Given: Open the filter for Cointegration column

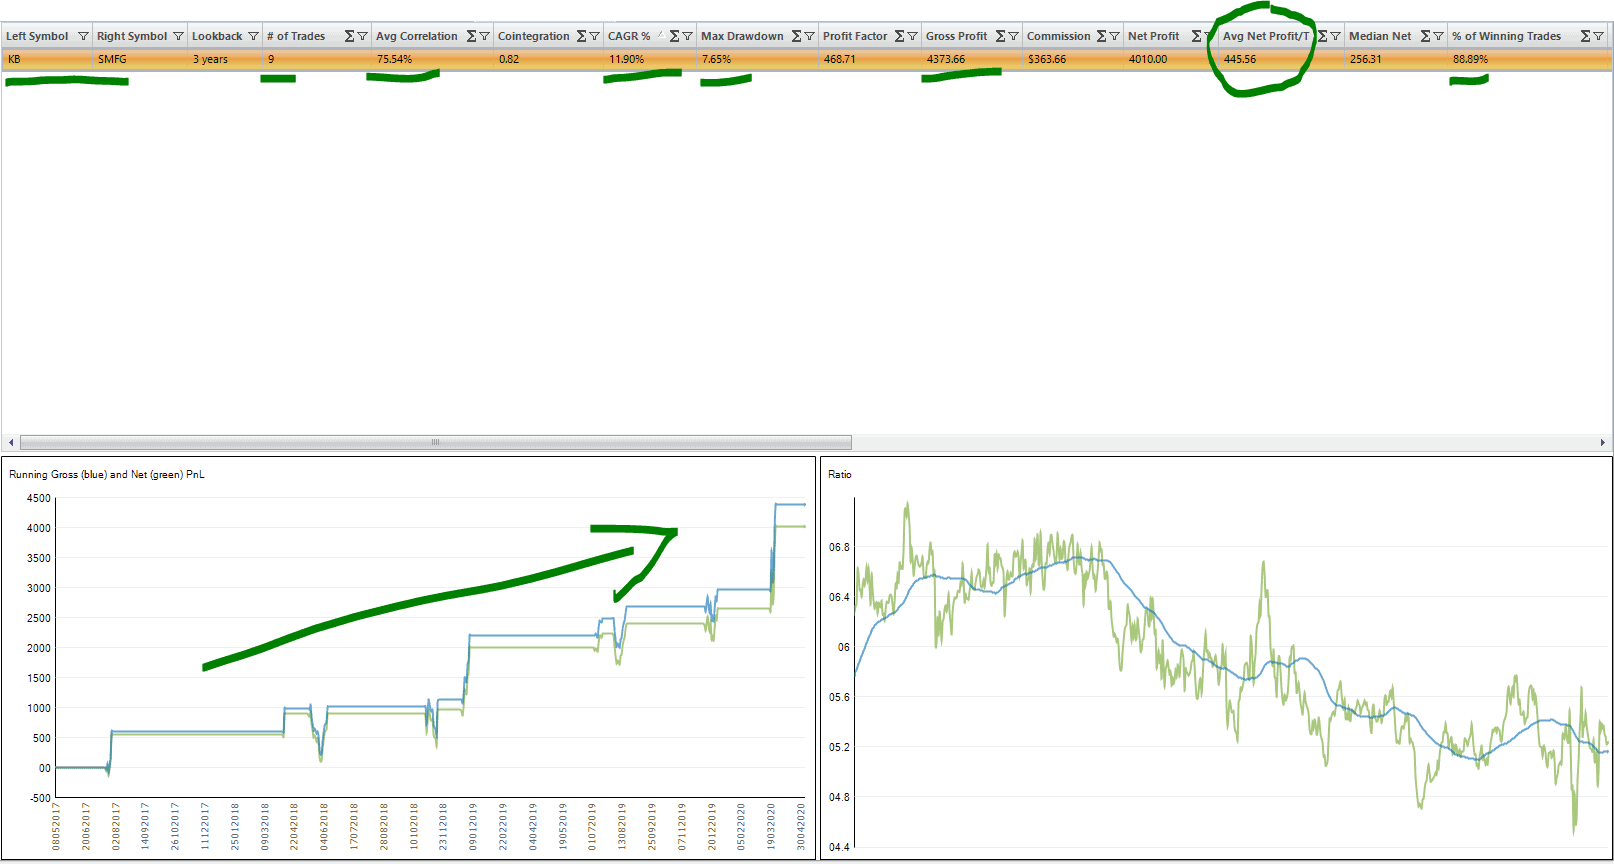Looking at the screenshot, I should point(594,36).
